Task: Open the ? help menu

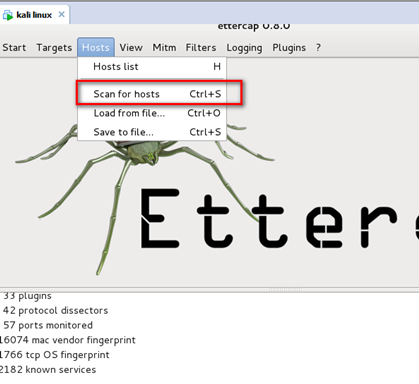Action: click(x=318, y=48)
